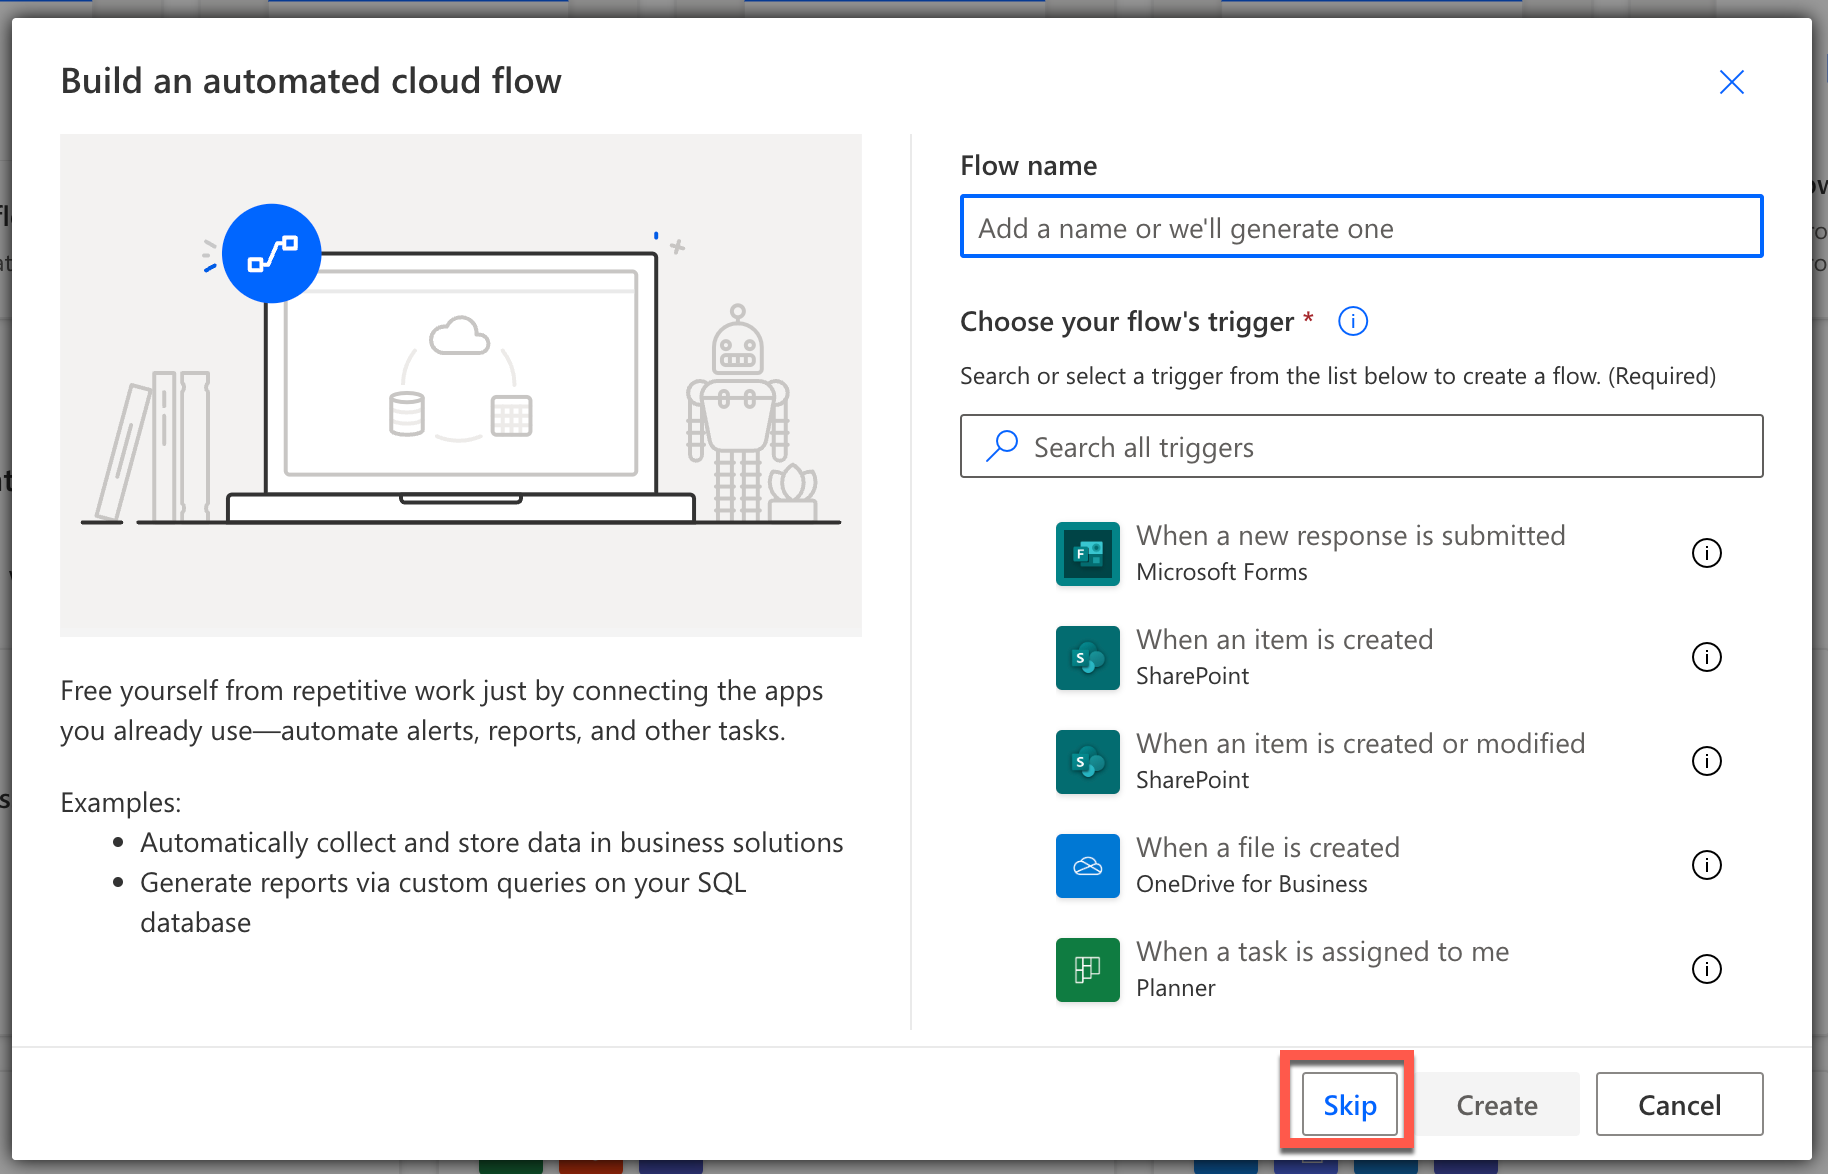Image resolution: width=1828 pixels, height=1174 pixels.
Task: Click the magnifier icon in trigger search
Action: [x=1001, y=446]
